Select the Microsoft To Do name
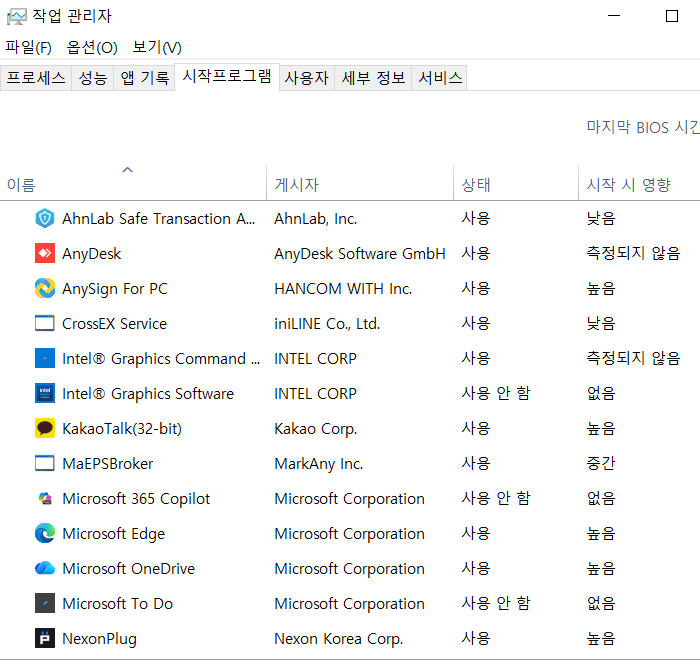The width and height of the screenshot is (700, 665). coord(117,603)
